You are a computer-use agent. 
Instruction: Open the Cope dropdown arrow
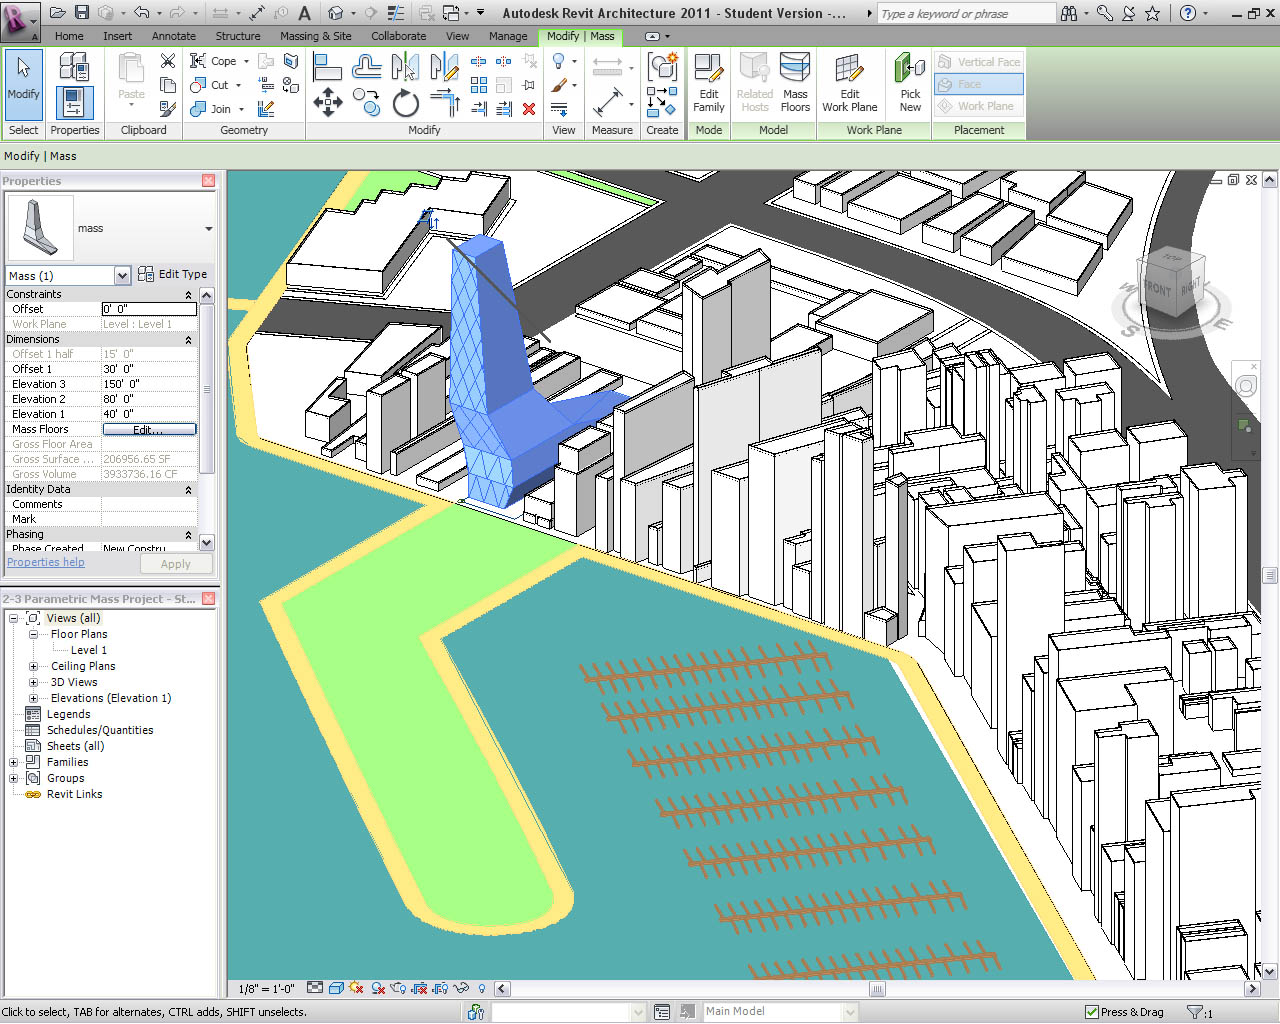tap(246, 61)
